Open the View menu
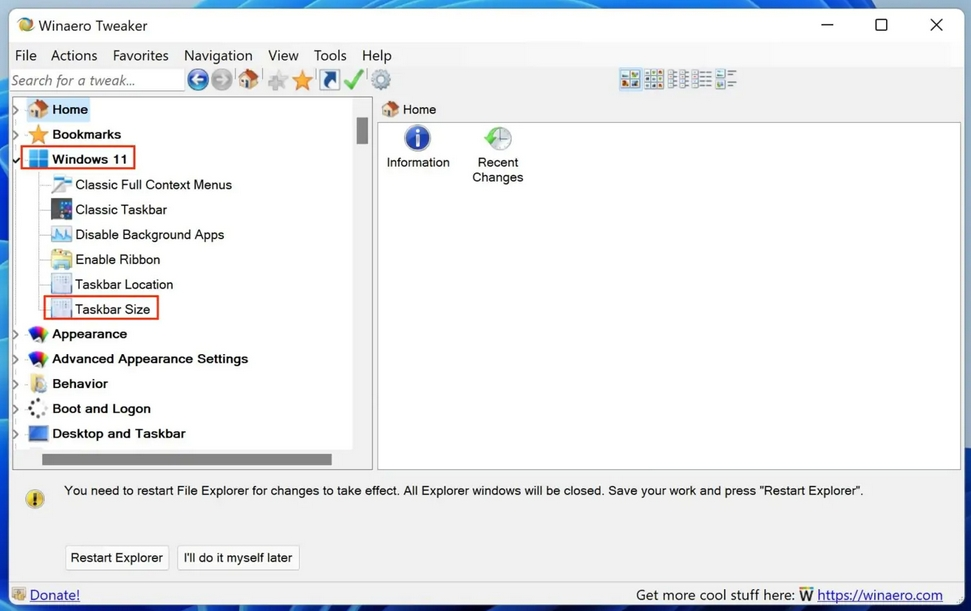 click(x=283, y=55)
